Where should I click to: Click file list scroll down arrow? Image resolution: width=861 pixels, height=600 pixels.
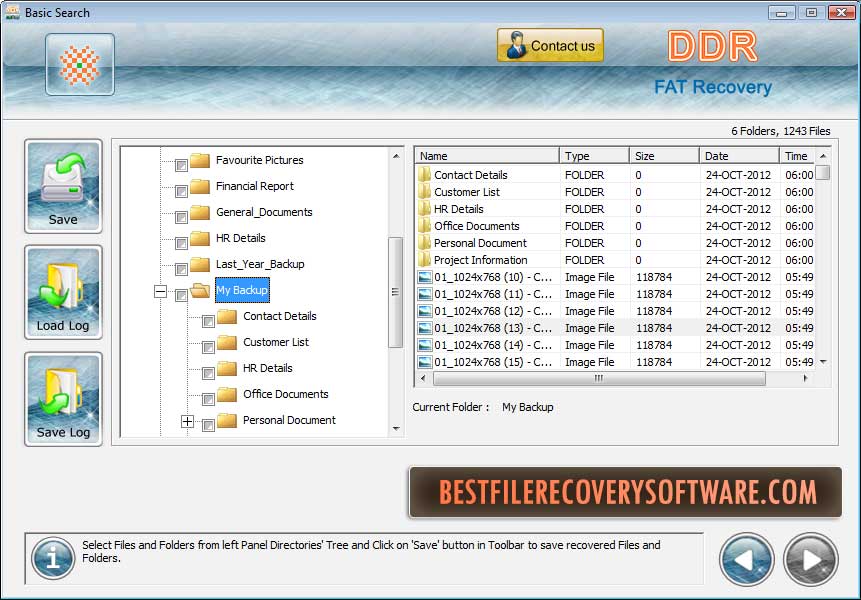[823, 362]
